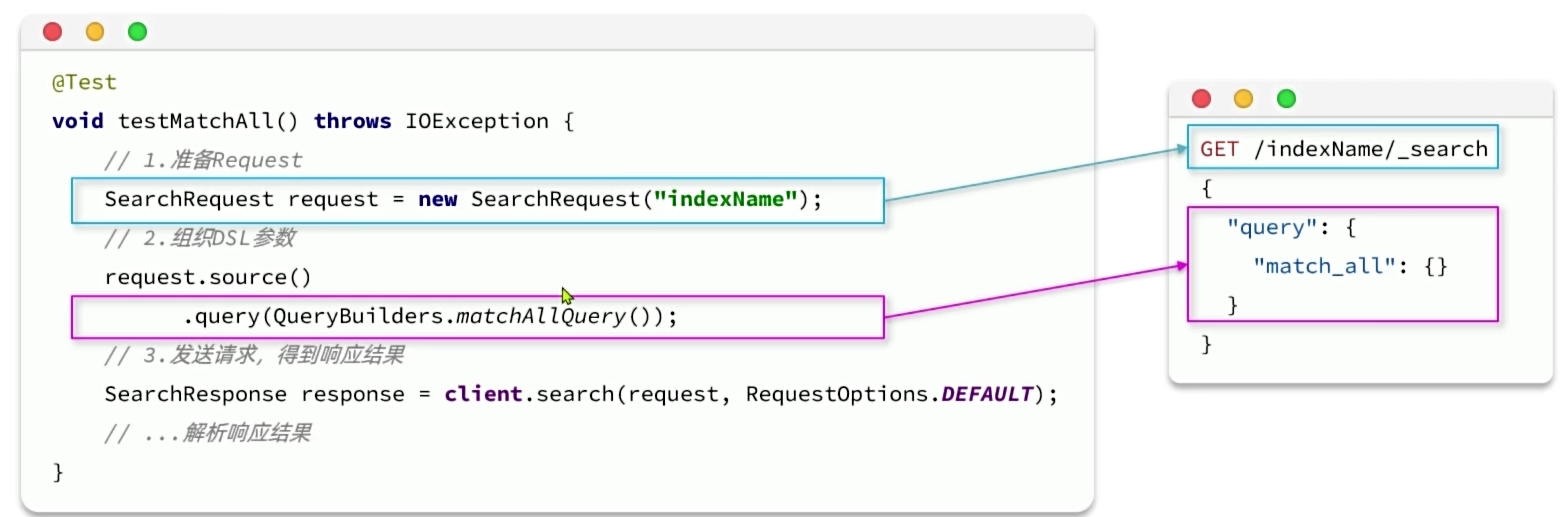Select the "indexName" string in the SearchRequest constructor
The height and width of the screenshot is (517, 1564).
coord(724,199)
